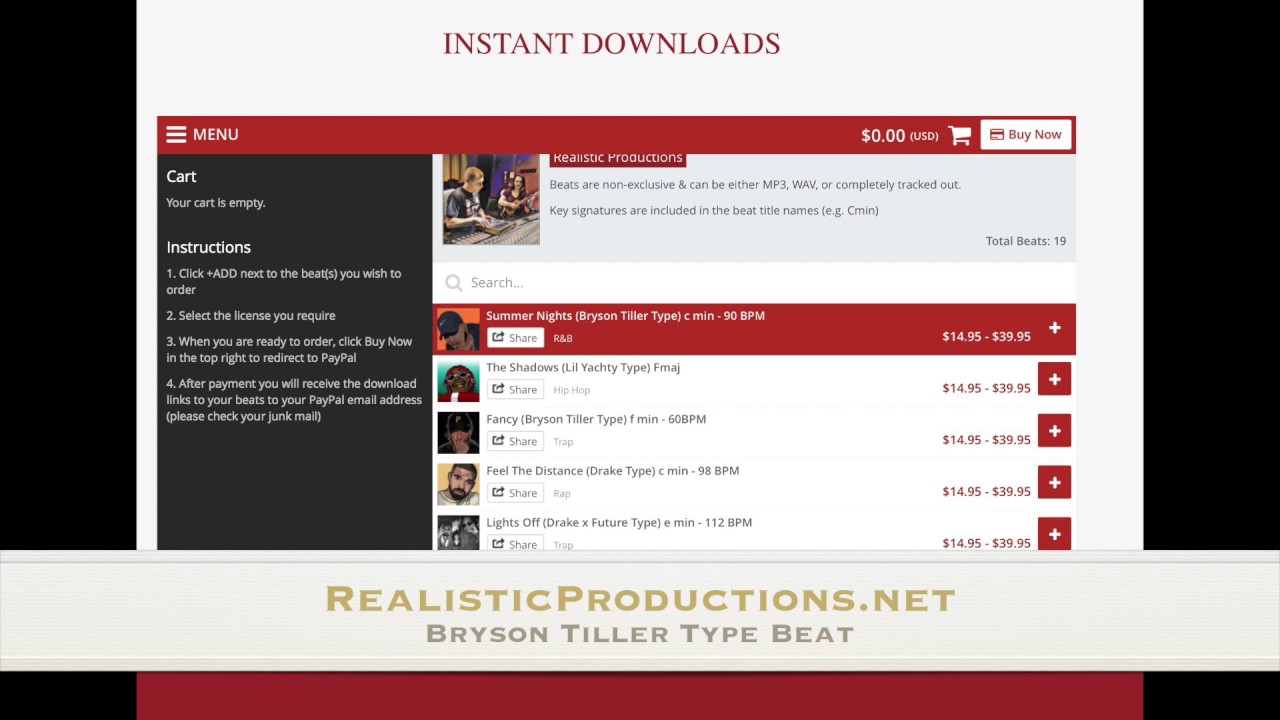Share the Lights Off beat
The height and width of the screenshot is (720, 1280).
point(515,543)
